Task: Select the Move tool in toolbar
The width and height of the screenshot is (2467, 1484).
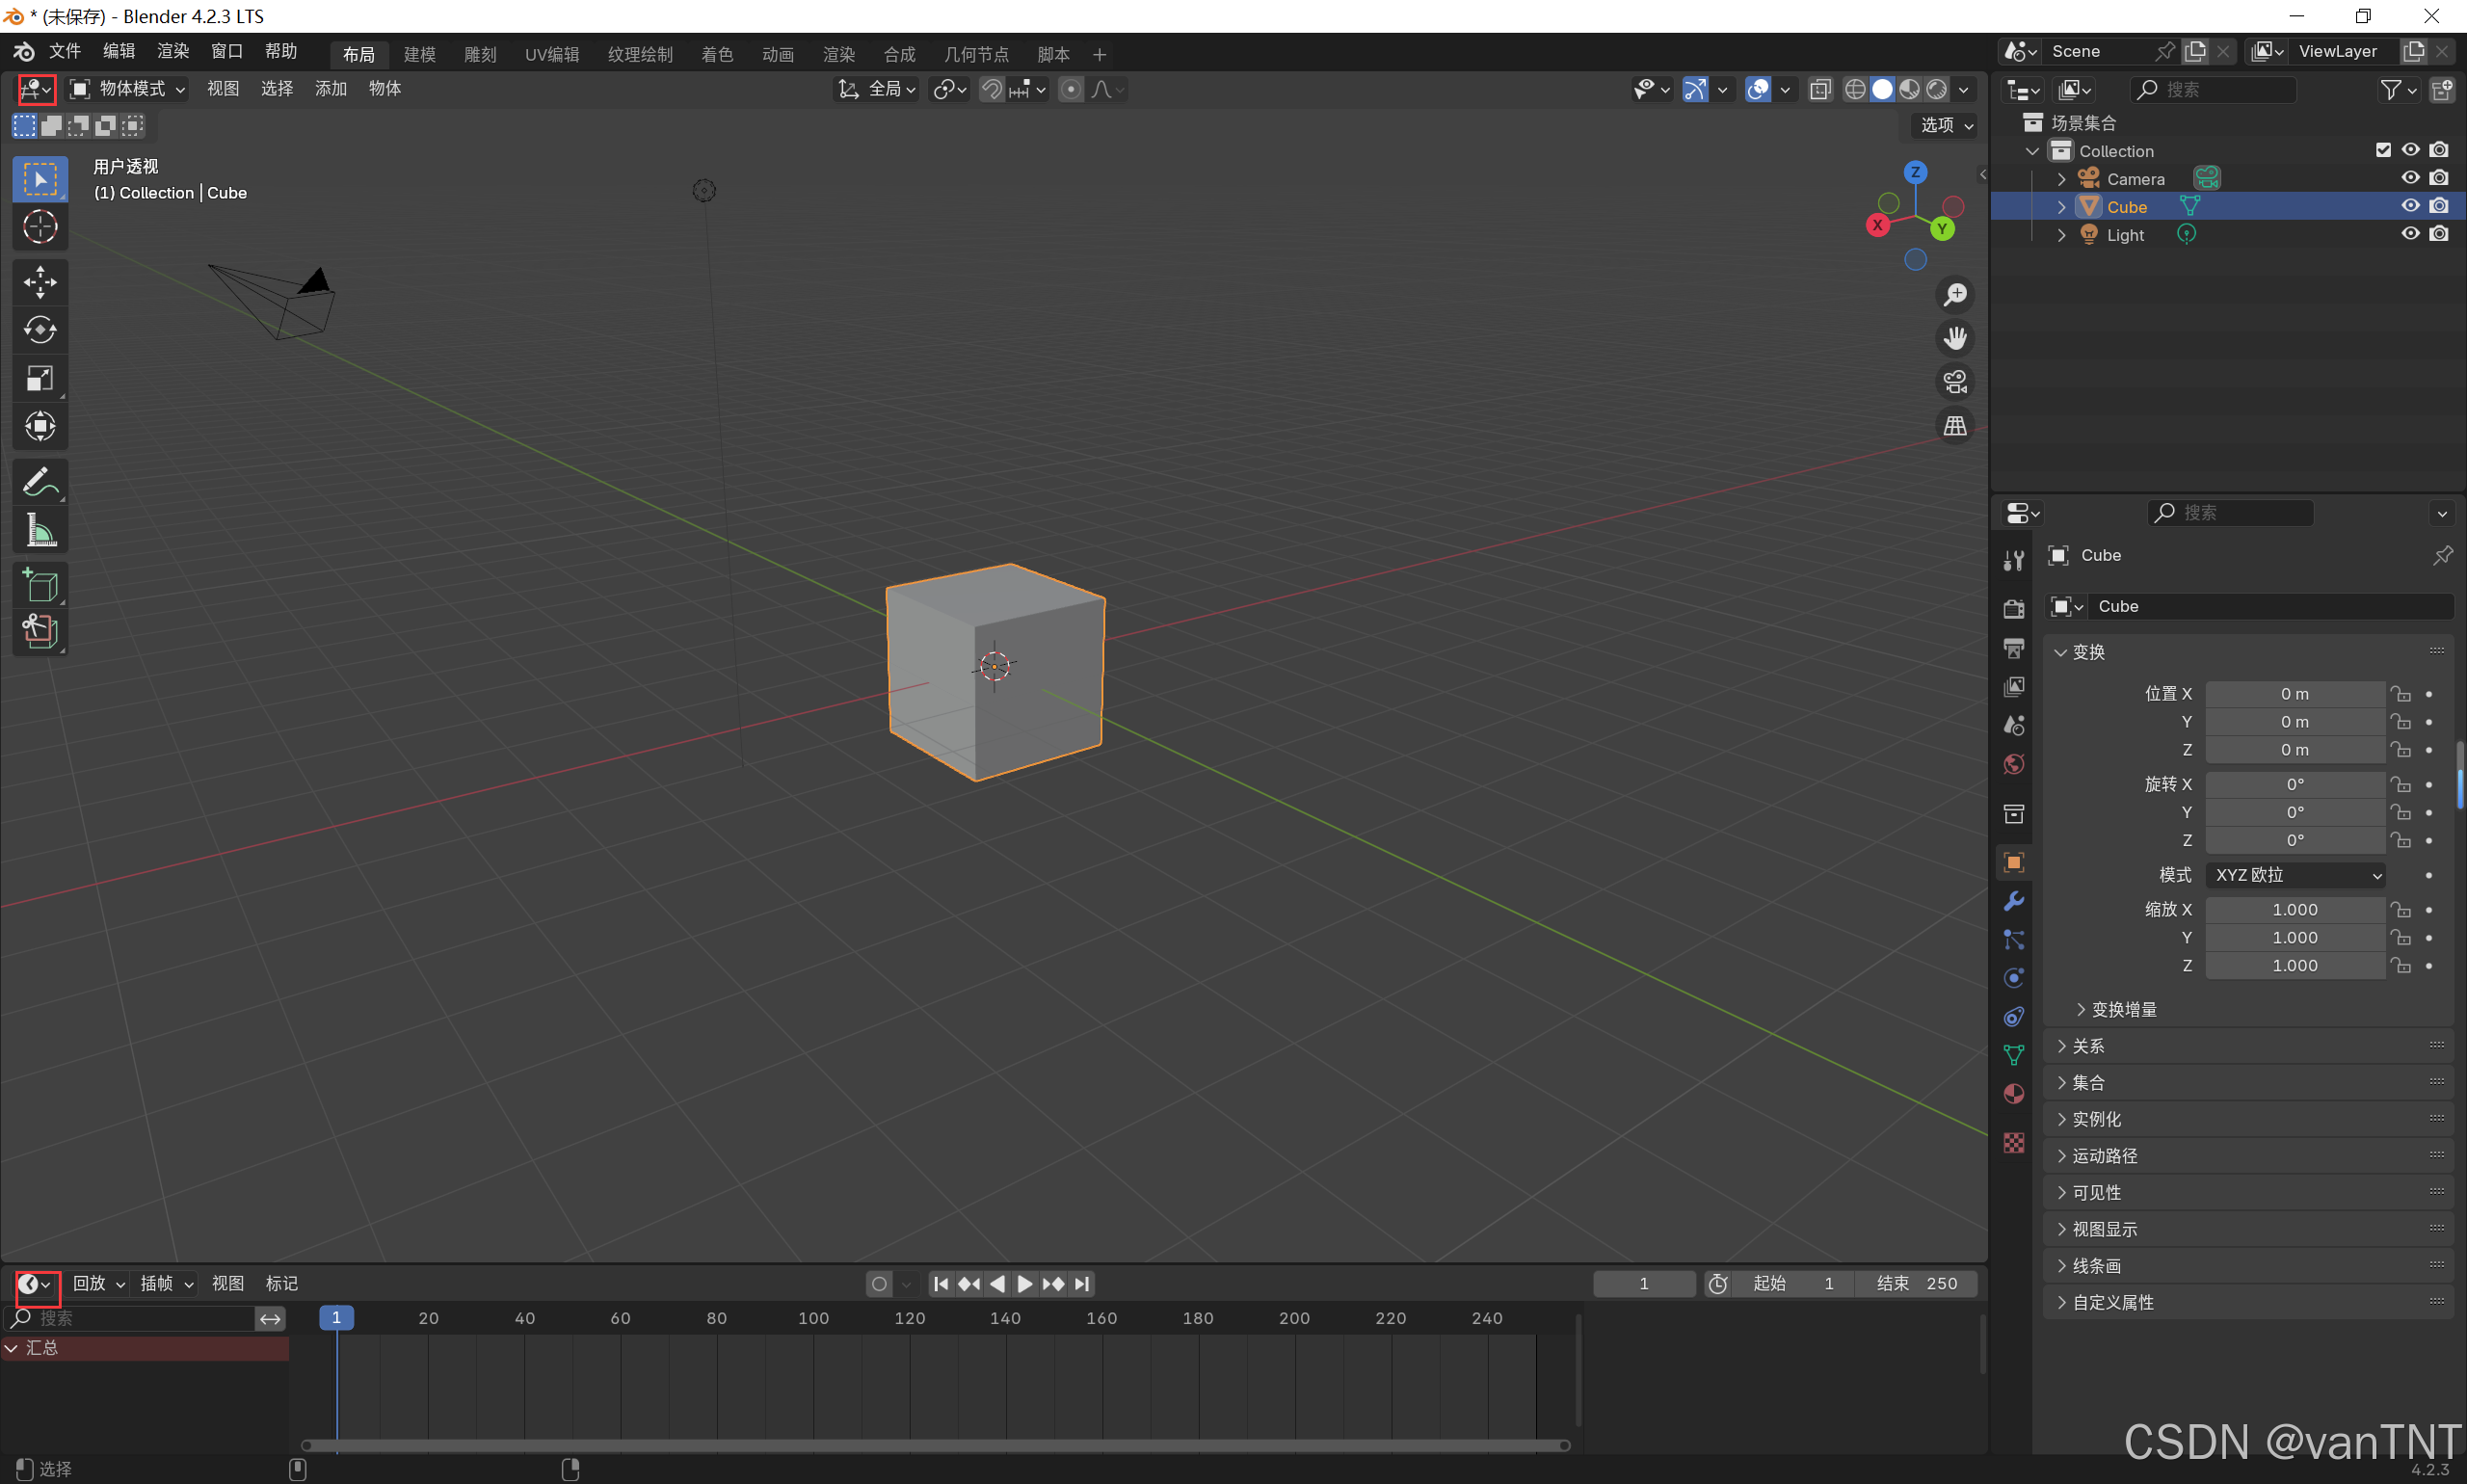Action: (x=40, y=282)
